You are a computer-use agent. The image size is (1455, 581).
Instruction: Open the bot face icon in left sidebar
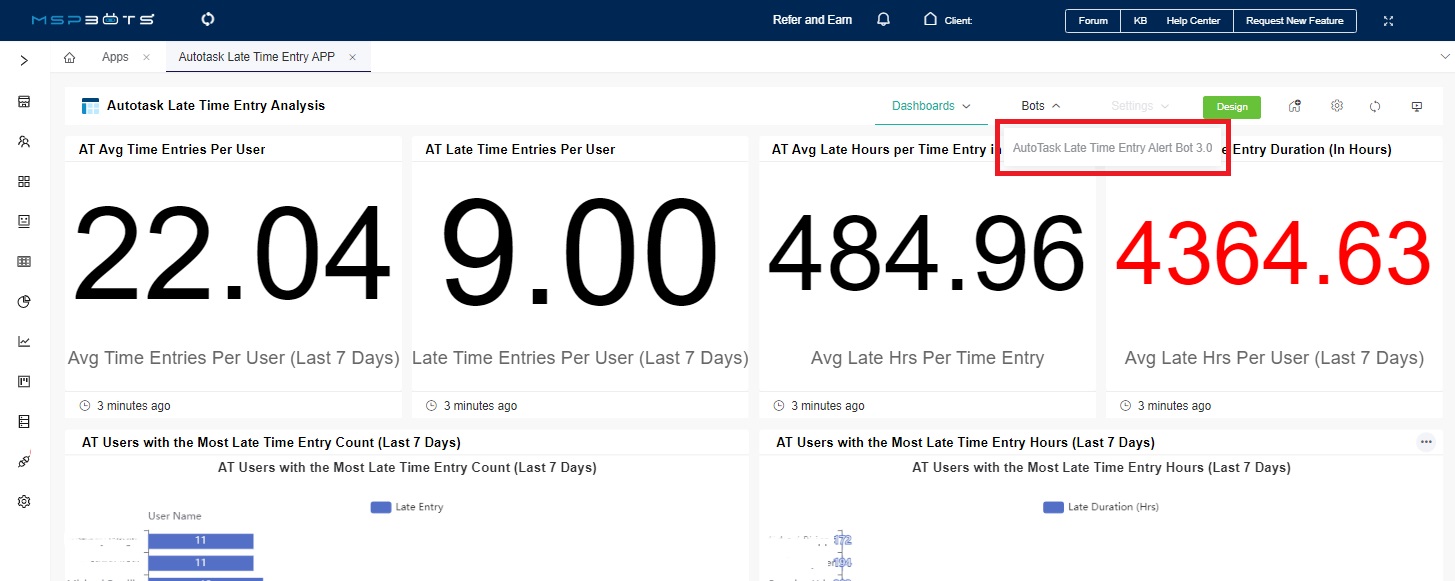24,221
